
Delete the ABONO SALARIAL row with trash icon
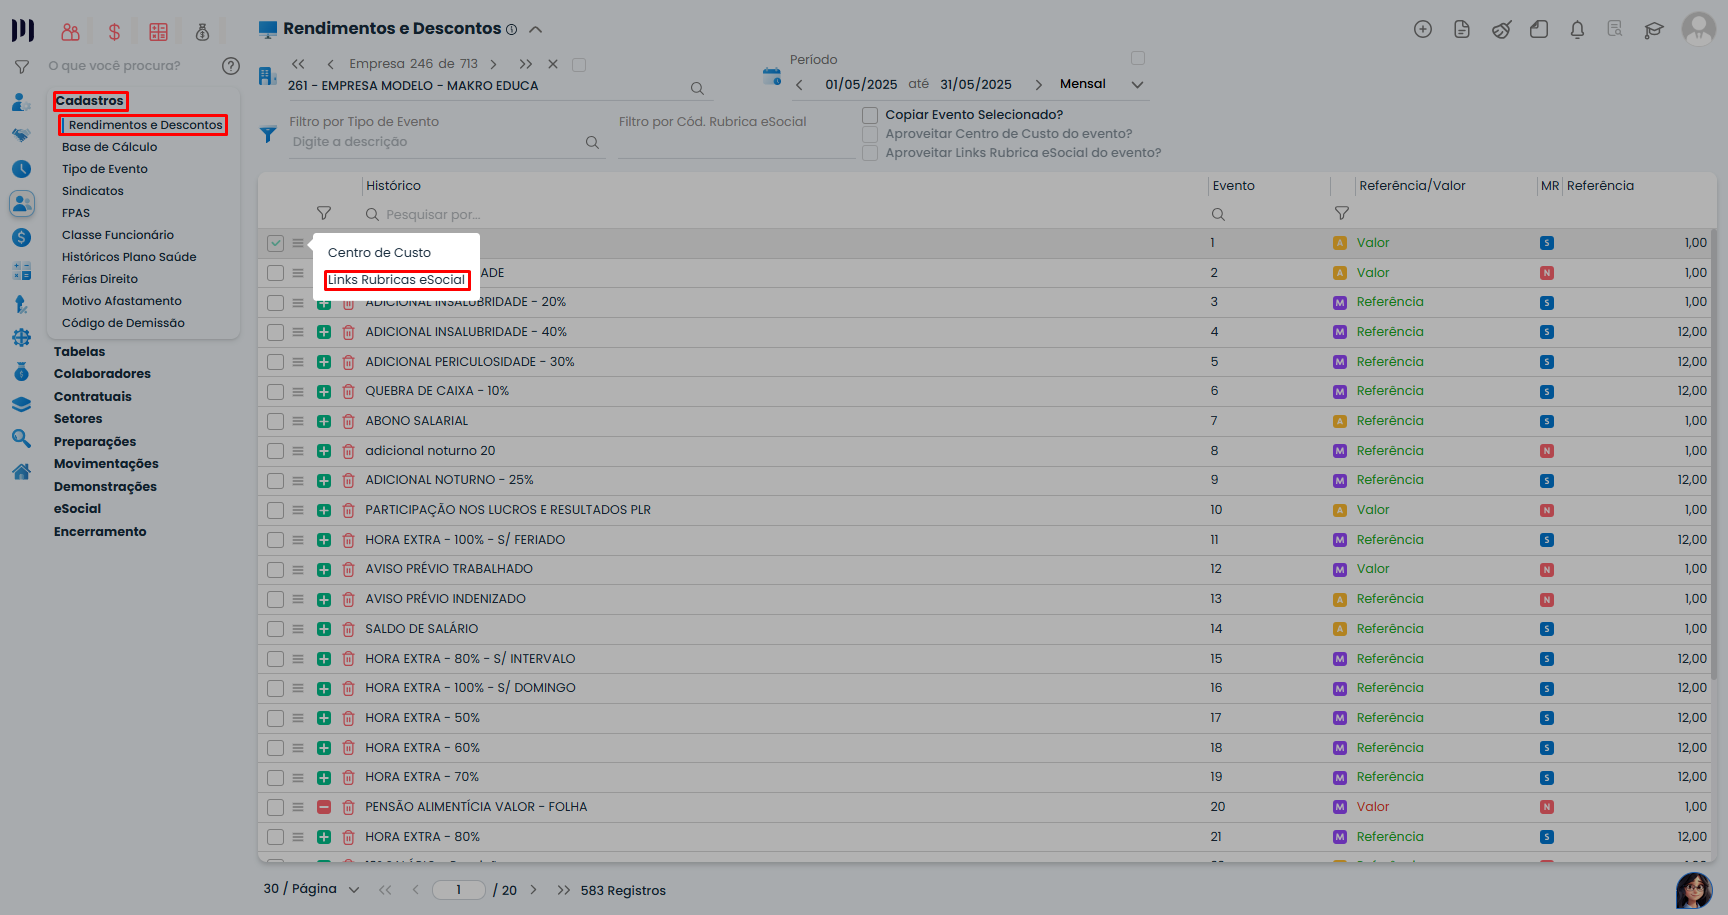348,422
